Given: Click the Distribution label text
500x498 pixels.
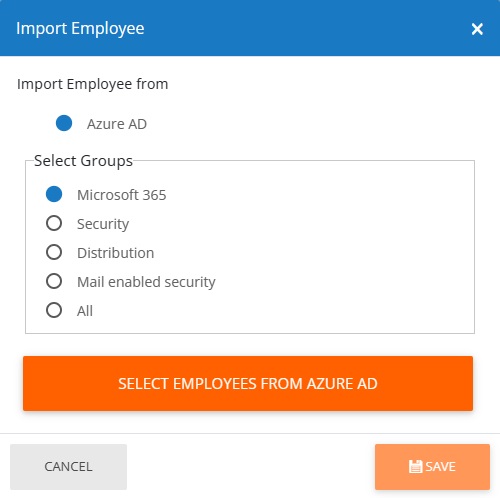Looking at the screenshot, I should (x=115, y=253).
